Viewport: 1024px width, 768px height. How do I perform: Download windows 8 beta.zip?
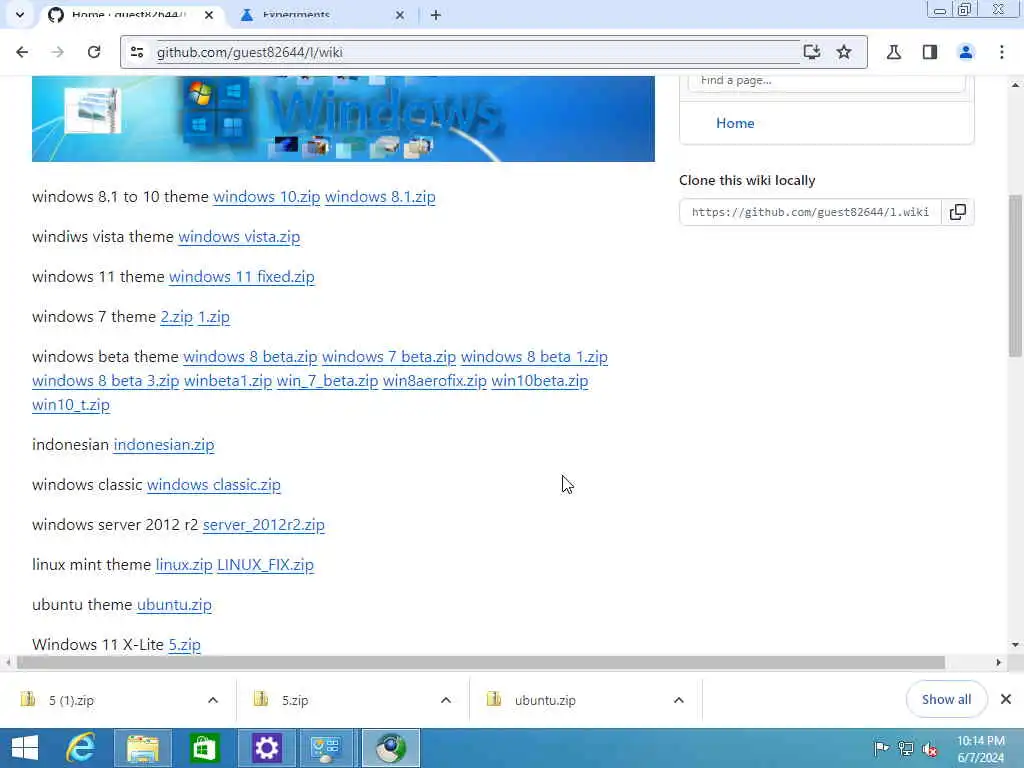[x=250, y=357]
